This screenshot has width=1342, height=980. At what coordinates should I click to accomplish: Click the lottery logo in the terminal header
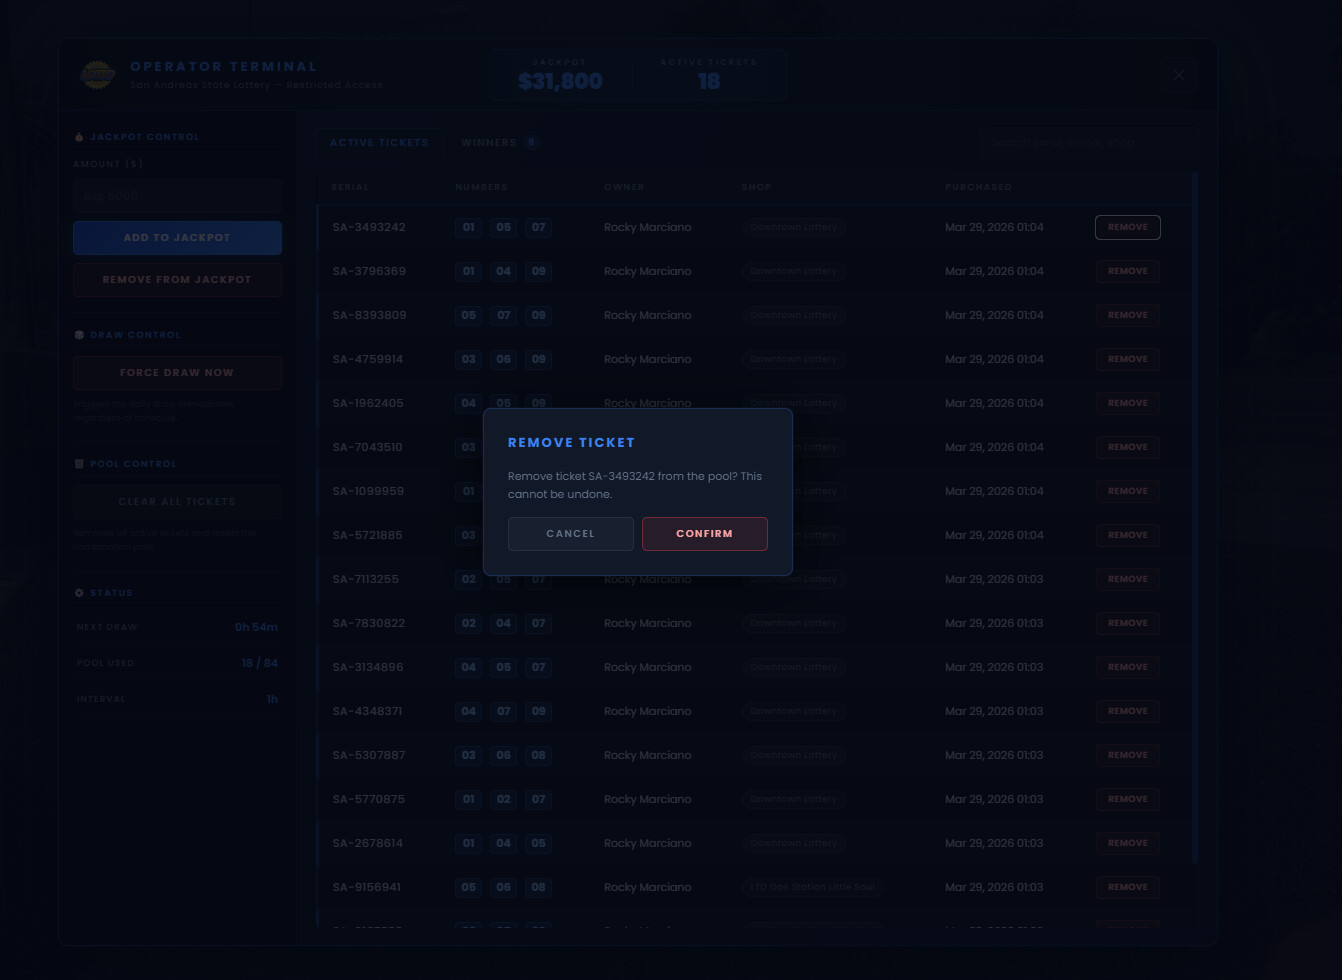(97, 75)
